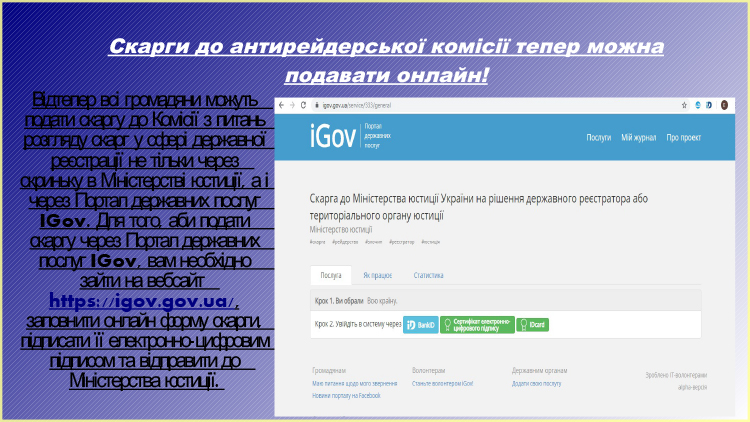Log in with the BankID button
750x422 pixels.
(420, 325)
